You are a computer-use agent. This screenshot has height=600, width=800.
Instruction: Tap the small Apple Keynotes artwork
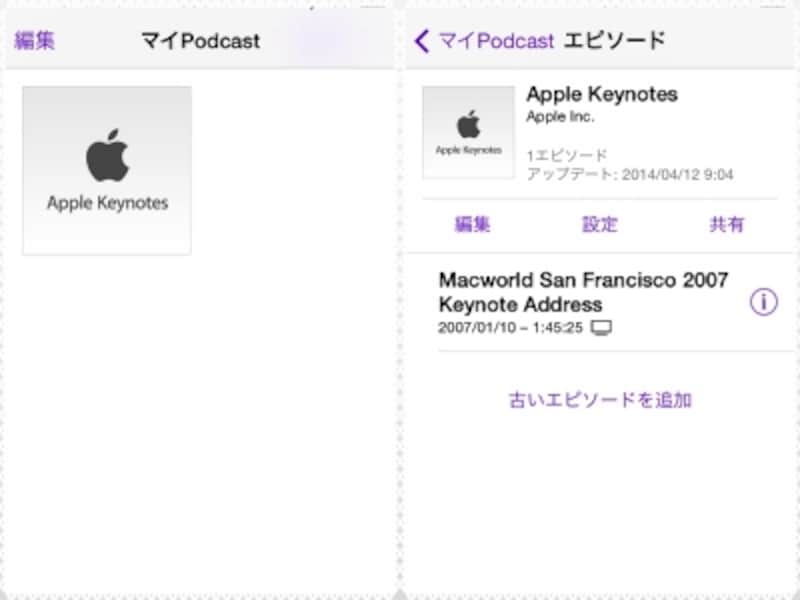coord(468,133)
